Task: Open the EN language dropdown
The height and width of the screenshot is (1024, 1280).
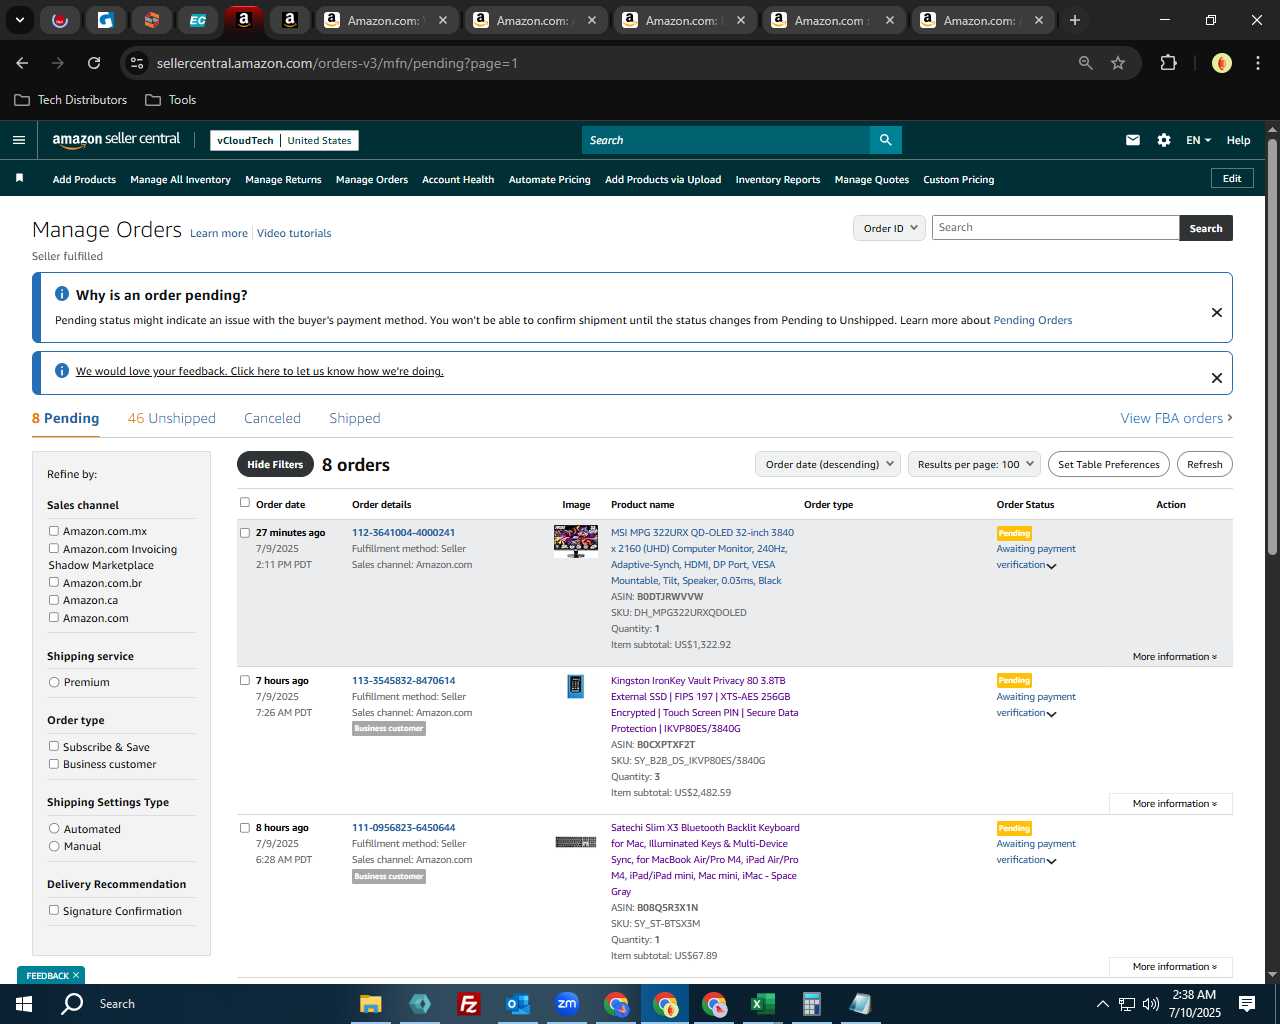Action: (1198, 140)
